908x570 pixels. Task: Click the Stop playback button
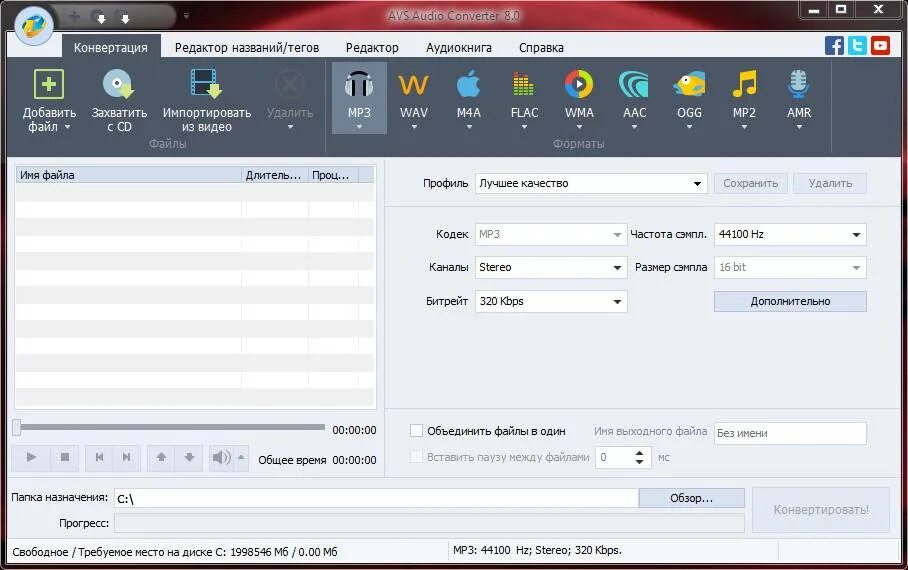tap(65, 458)
